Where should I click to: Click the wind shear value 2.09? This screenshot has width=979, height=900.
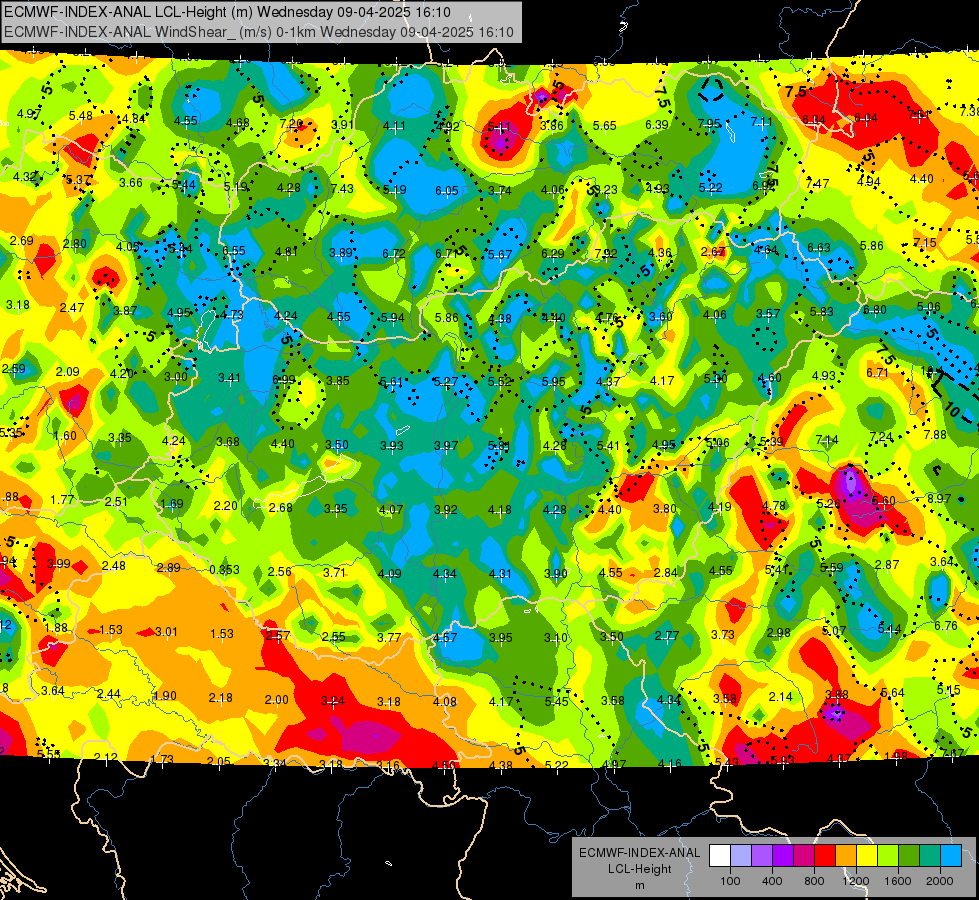pos(67,372)
